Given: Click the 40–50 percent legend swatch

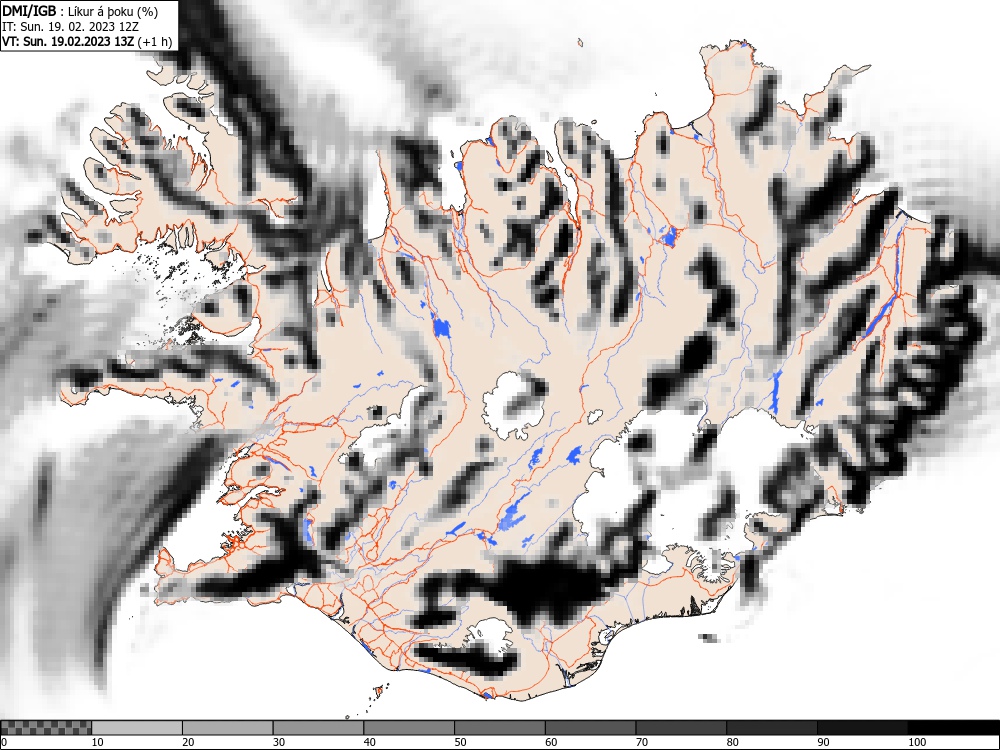Looking at the screenshot, I should [409, 728].
